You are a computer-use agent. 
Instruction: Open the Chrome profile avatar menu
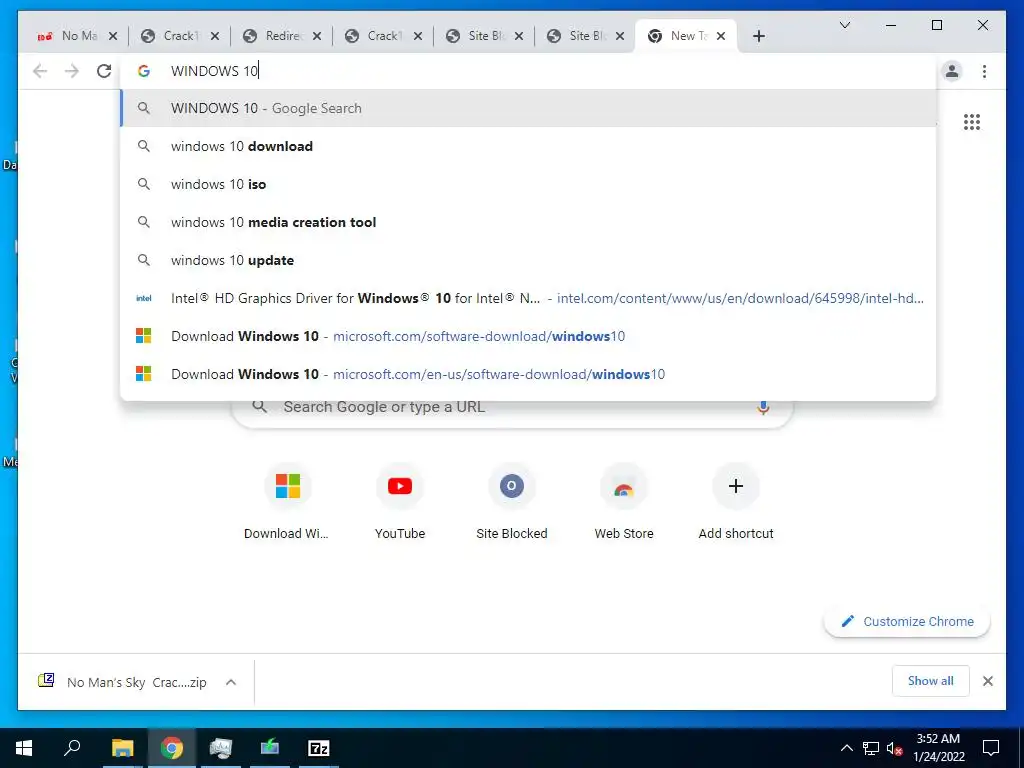[952, 71]
